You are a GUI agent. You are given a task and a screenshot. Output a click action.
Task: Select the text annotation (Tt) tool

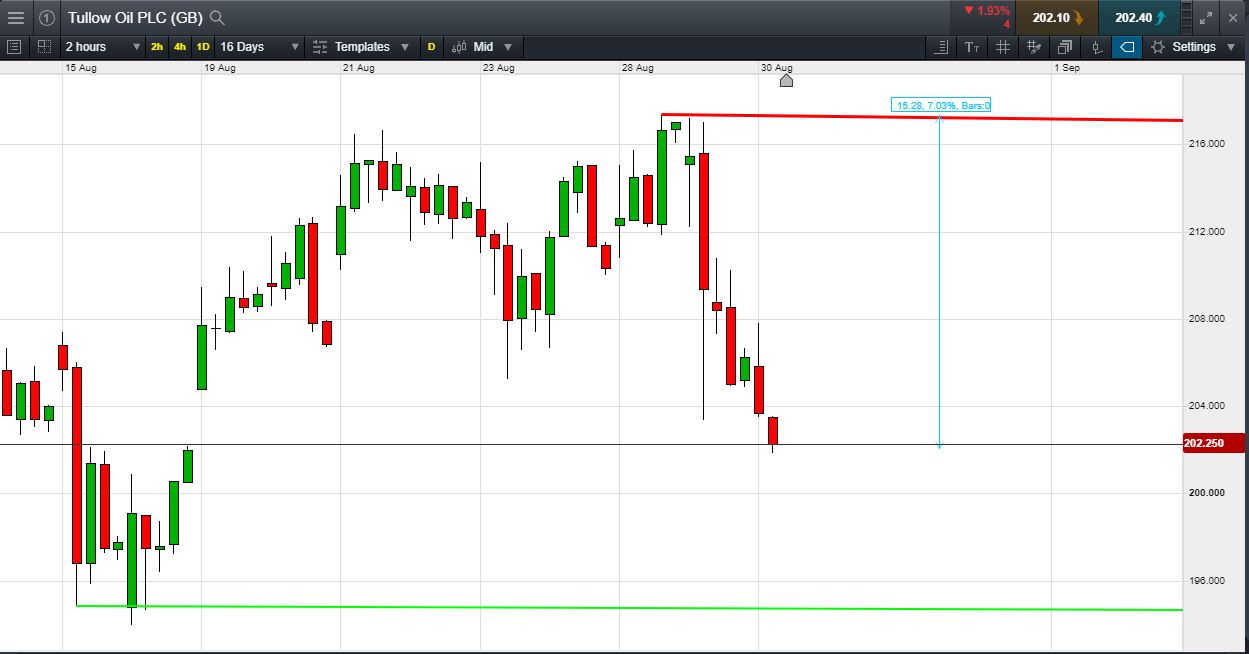(x=972, y=47)
